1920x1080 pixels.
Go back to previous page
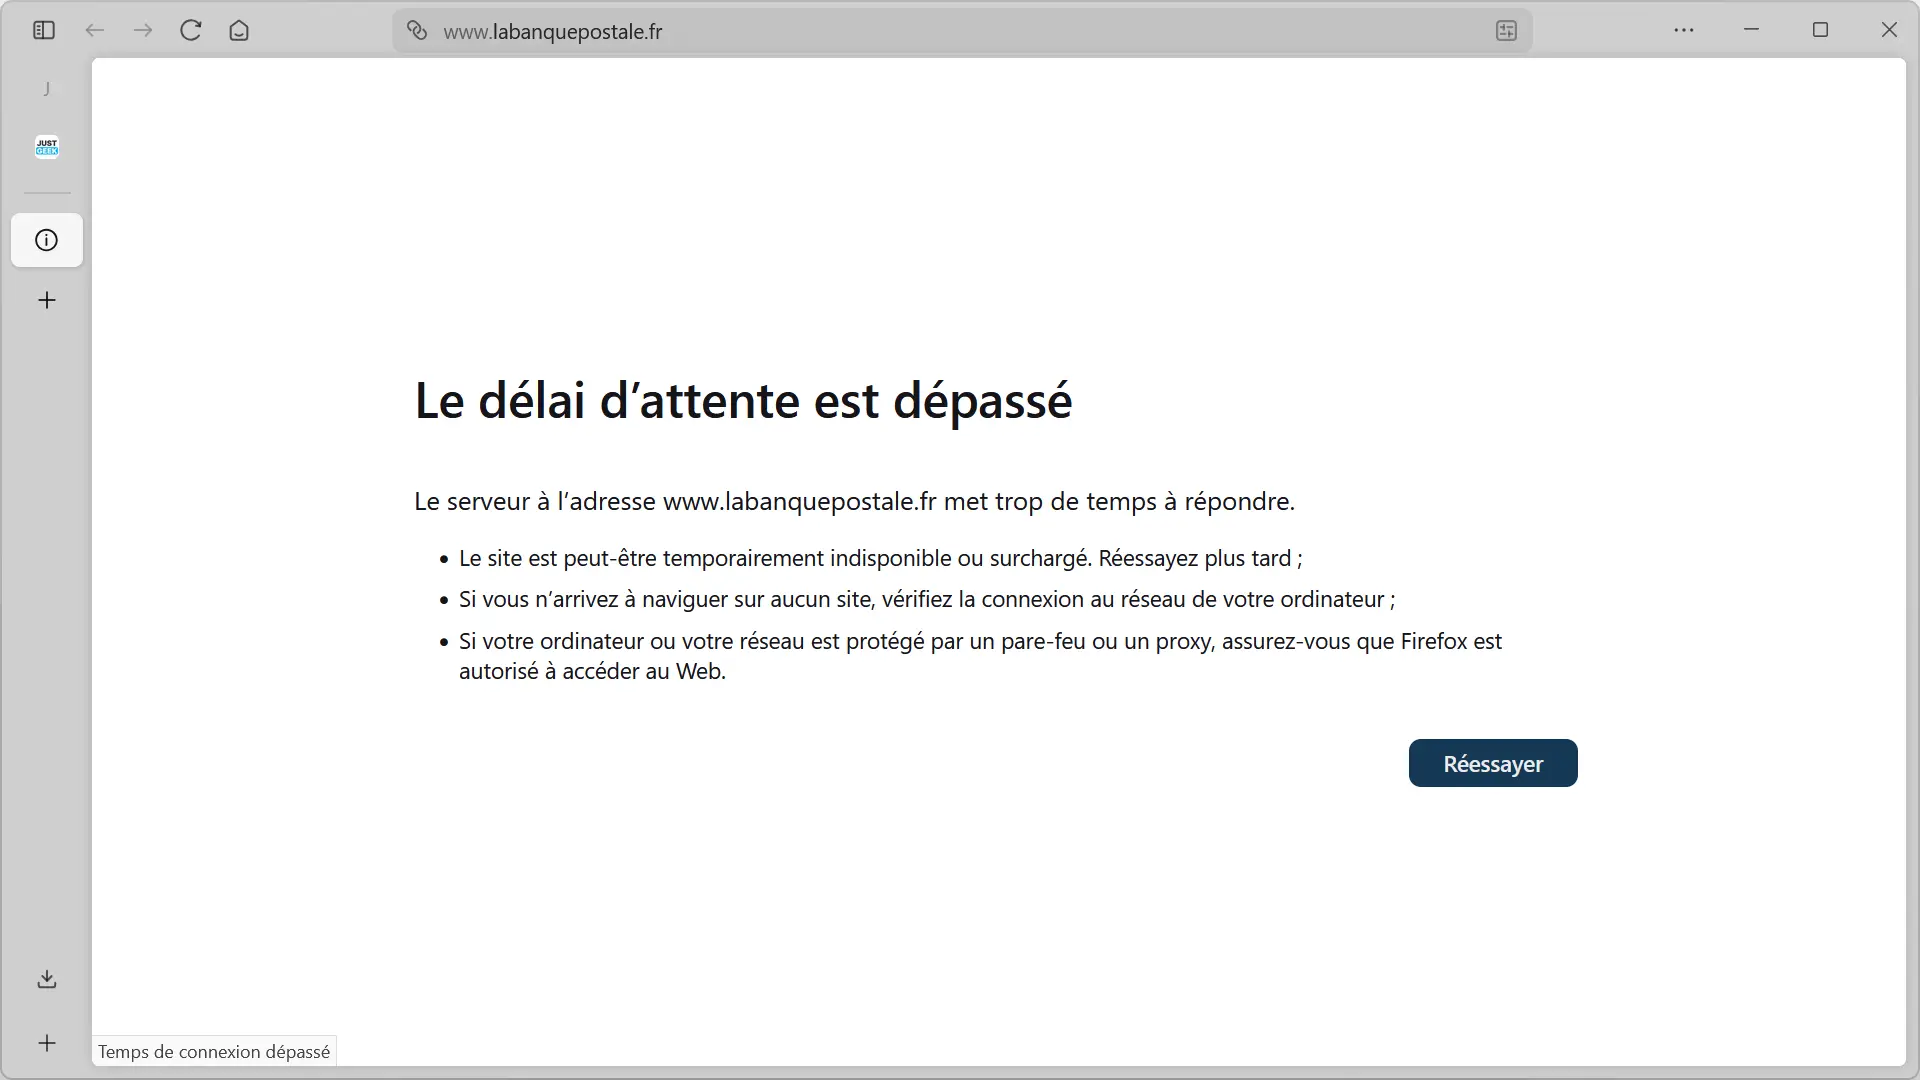click(x=95, y=30)
